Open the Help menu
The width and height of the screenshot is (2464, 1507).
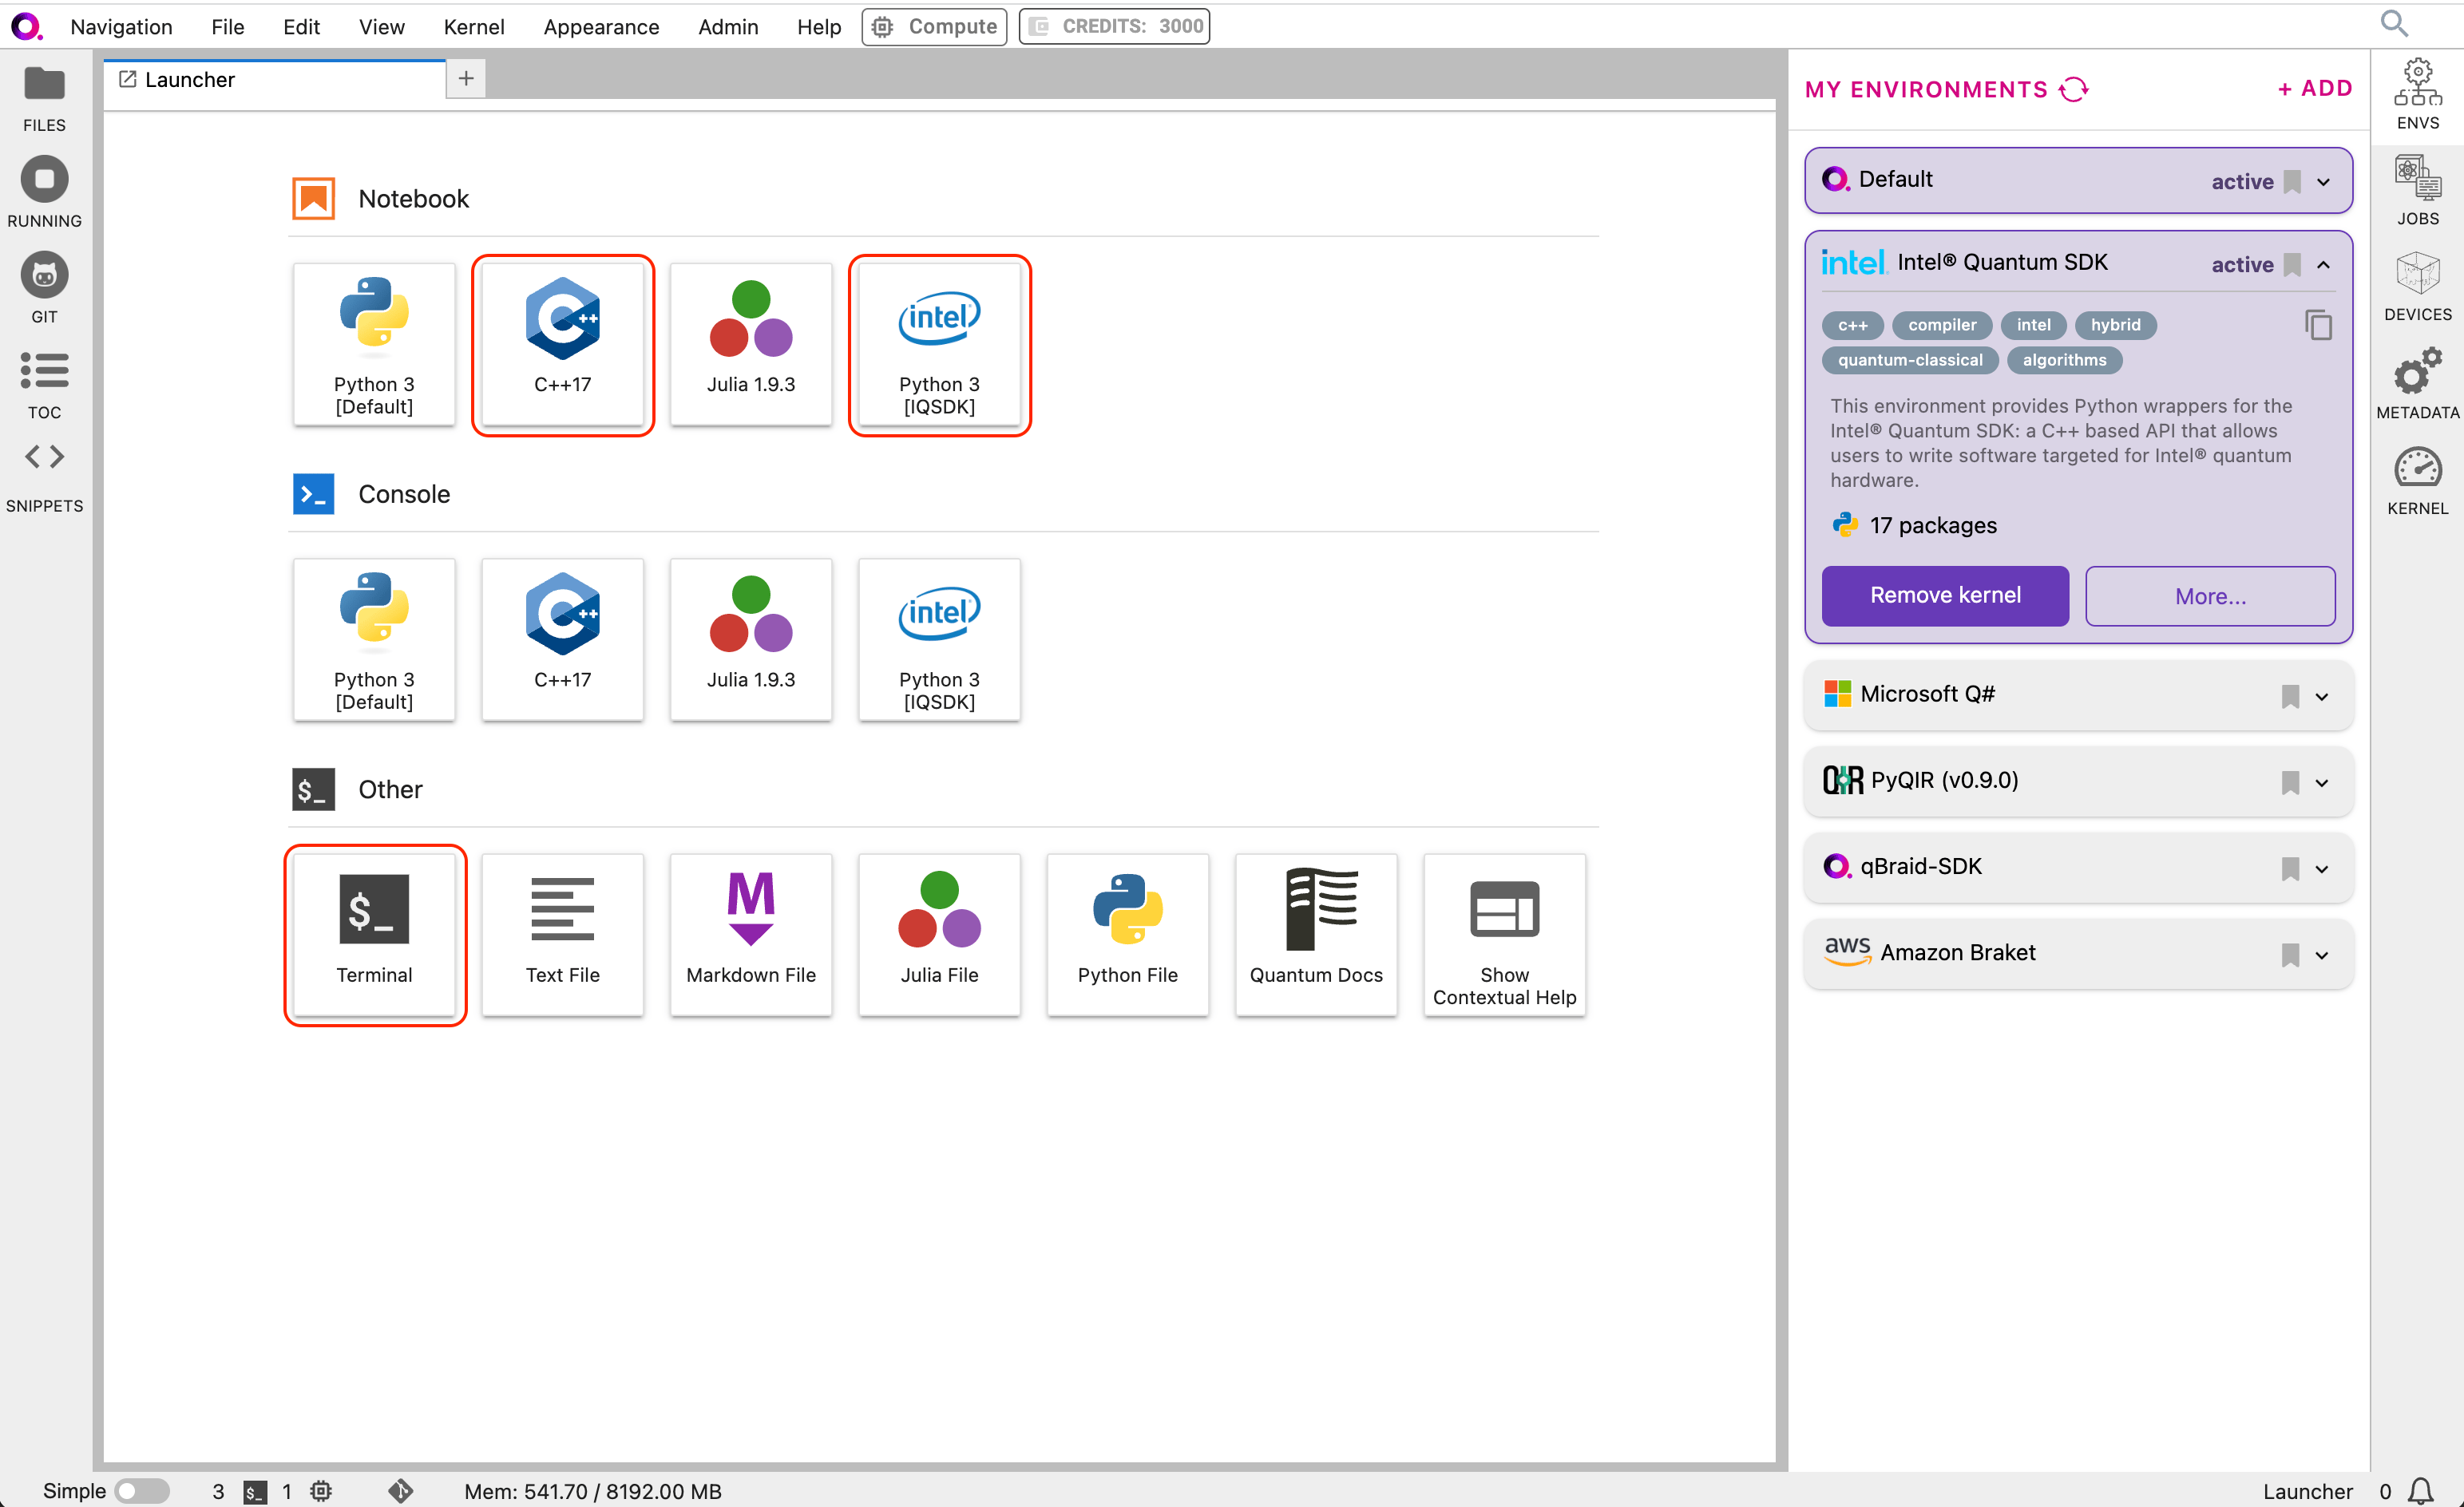pyautogui.click(x=818, y=27)
